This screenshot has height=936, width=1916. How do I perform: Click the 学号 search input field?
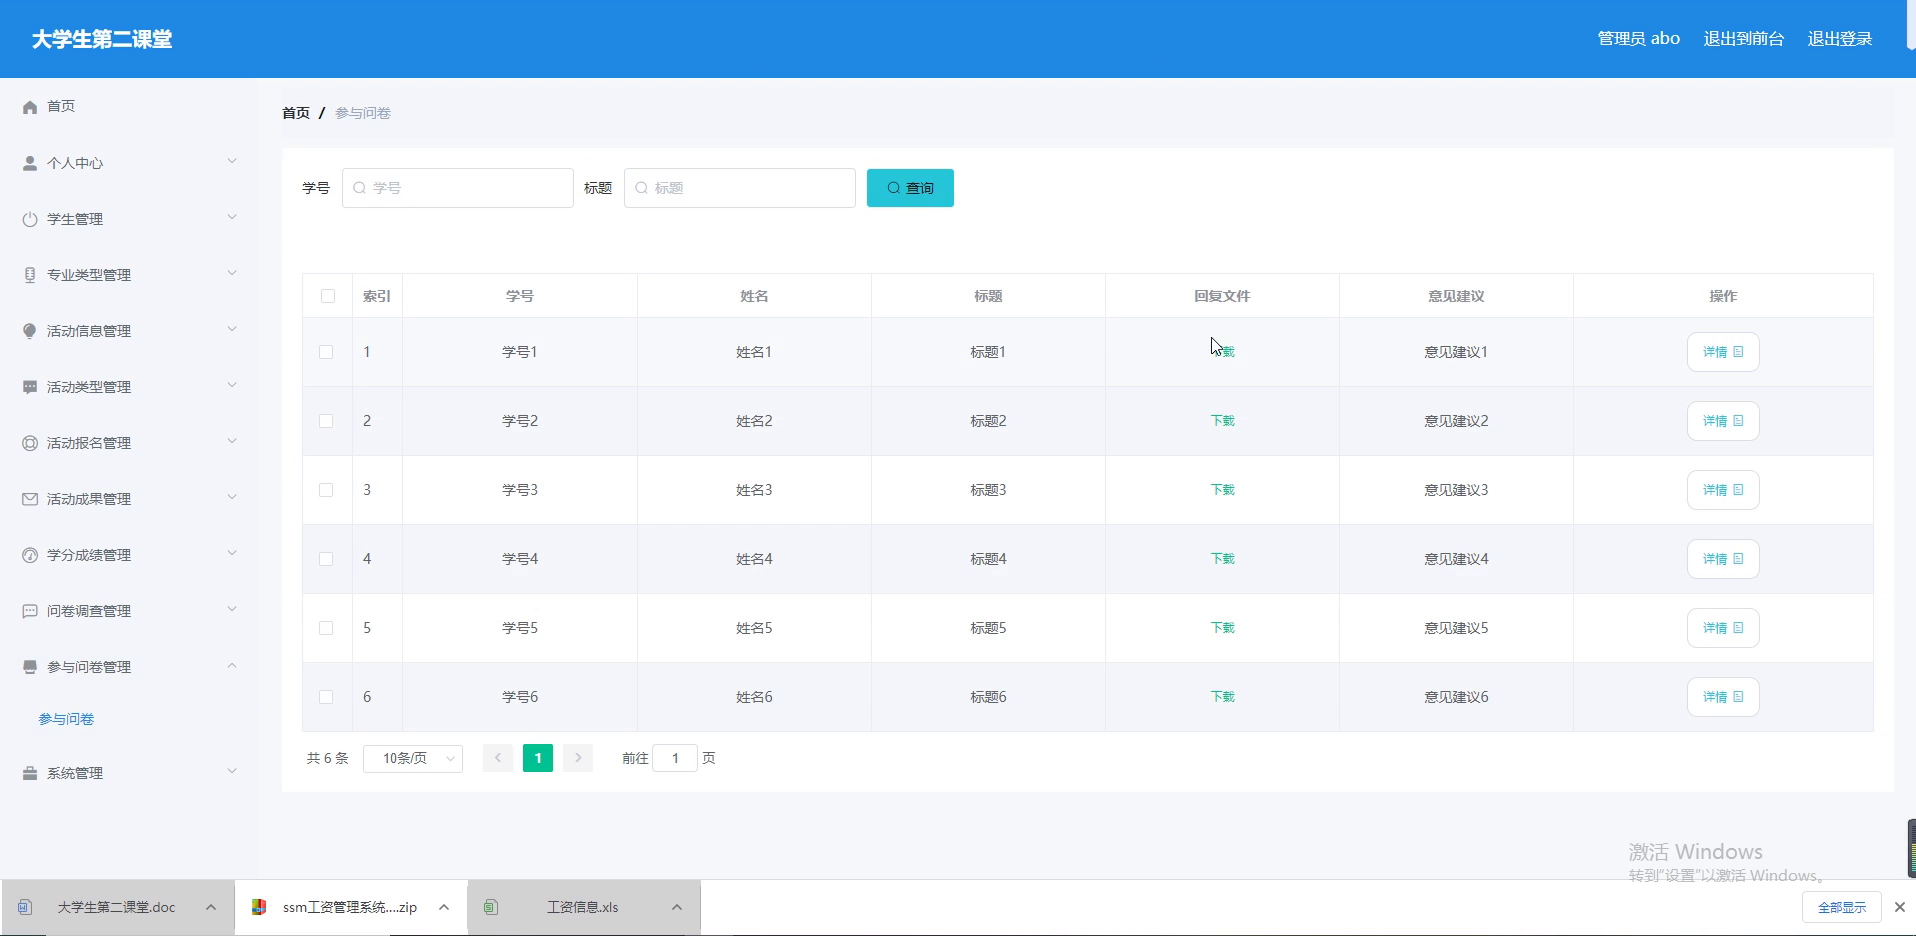pyautogui.click(x=458, y=188)
